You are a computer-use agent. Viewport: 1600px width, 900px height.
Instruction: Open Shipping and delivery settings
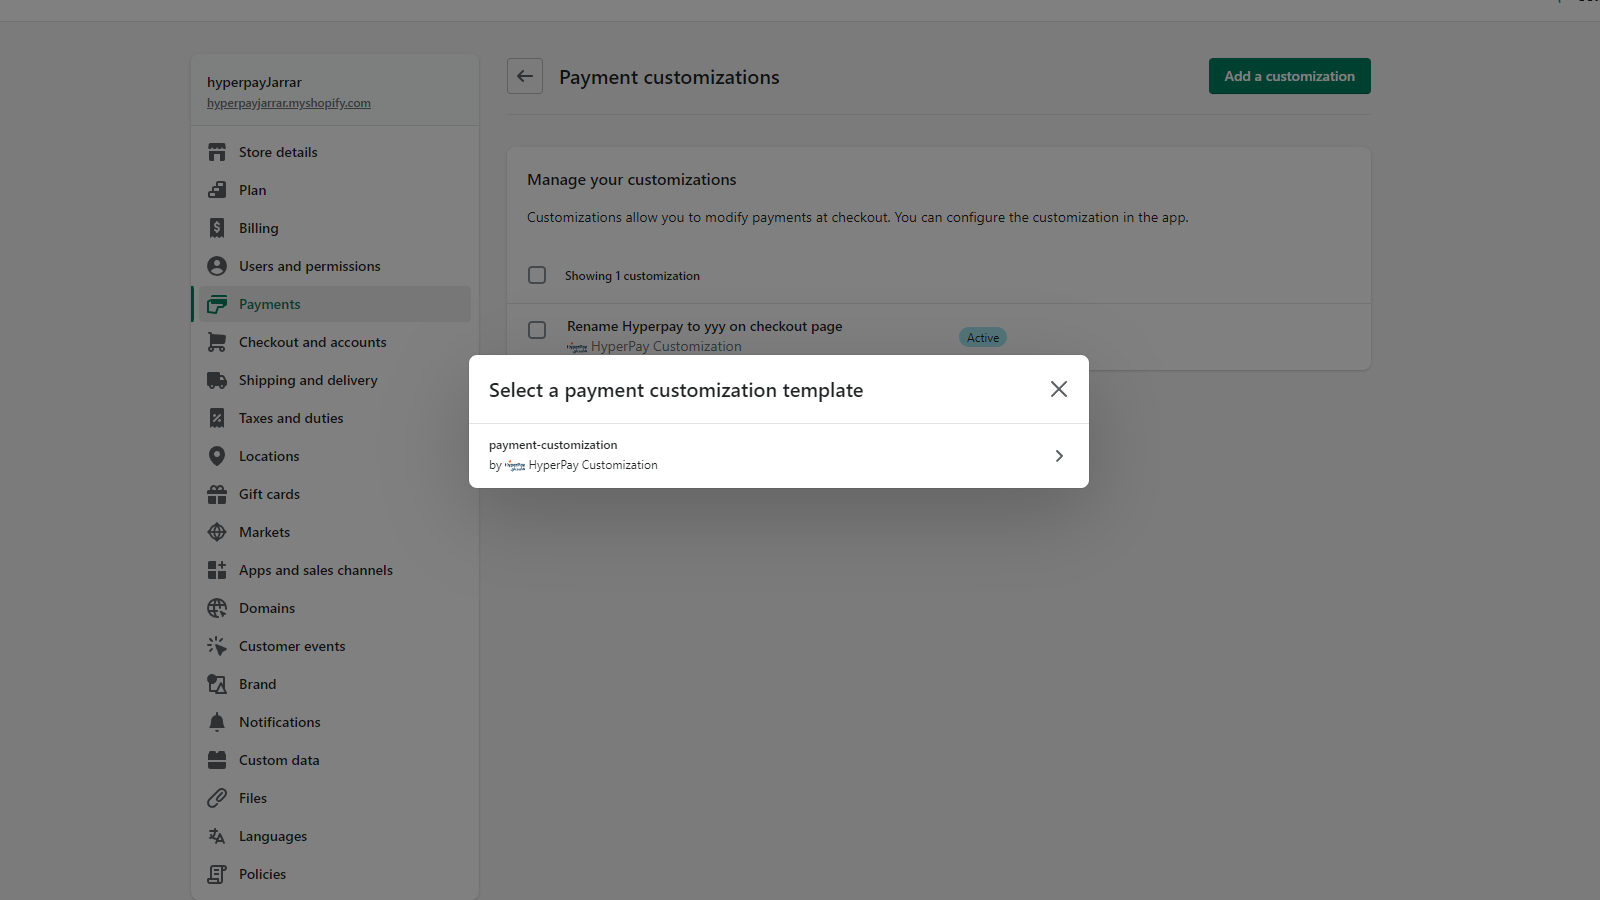point(335,380)
